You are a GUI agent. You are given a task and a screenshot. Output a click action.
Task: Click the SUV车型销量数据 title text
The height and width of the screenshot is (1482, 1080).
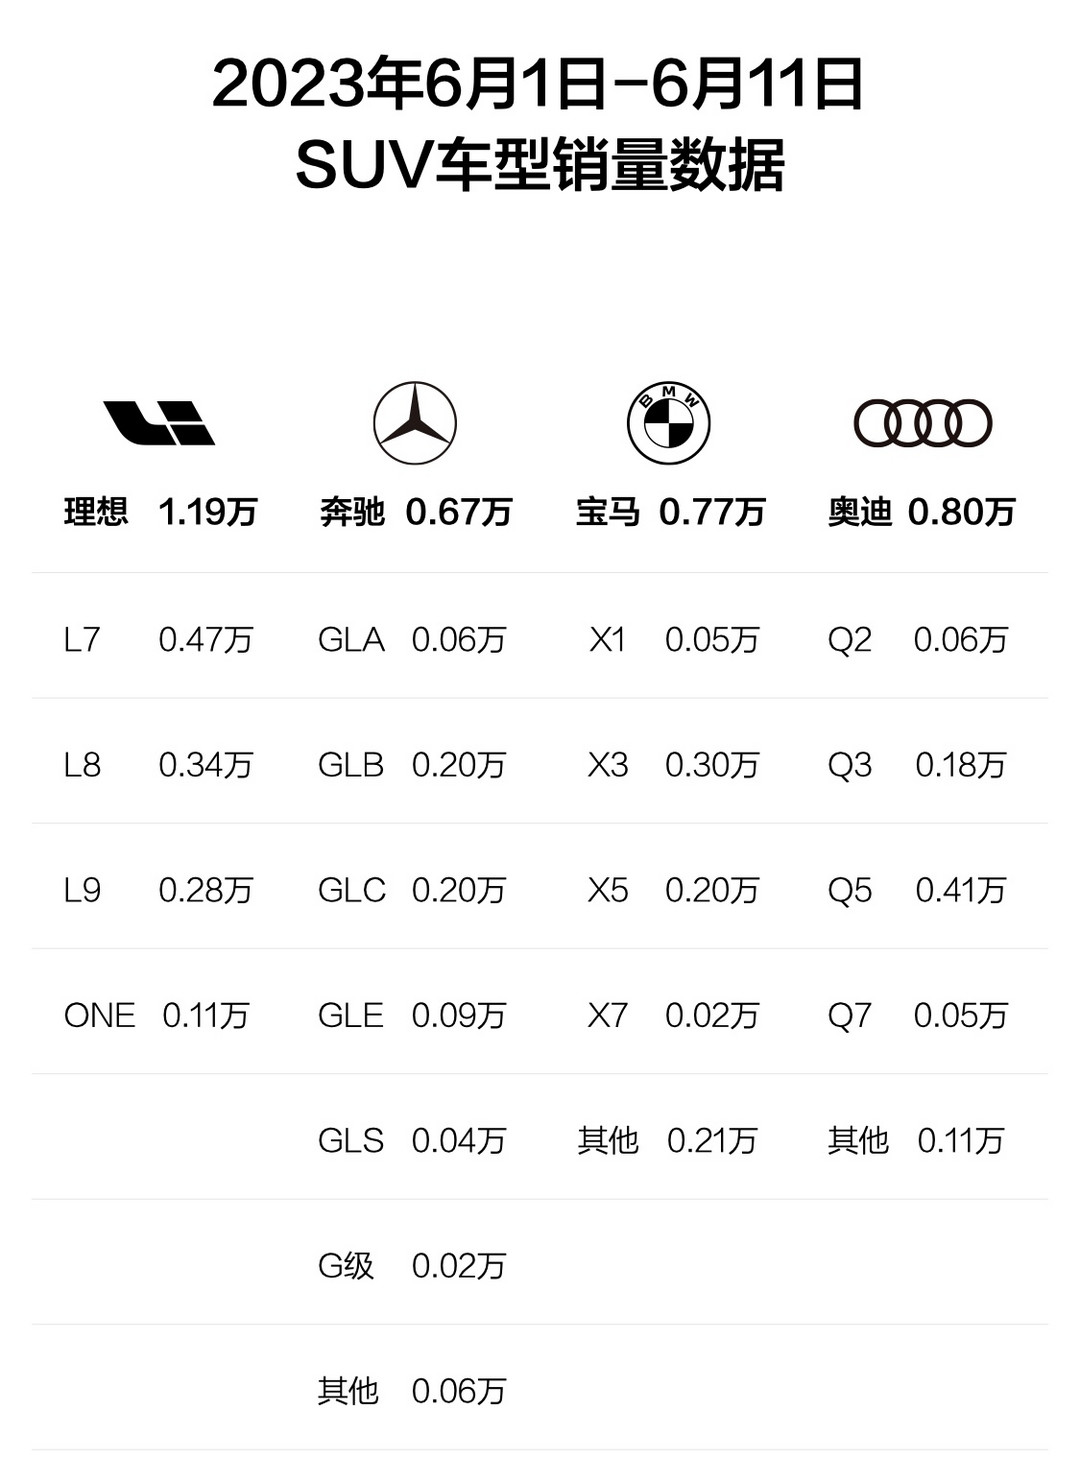[540, 164]
